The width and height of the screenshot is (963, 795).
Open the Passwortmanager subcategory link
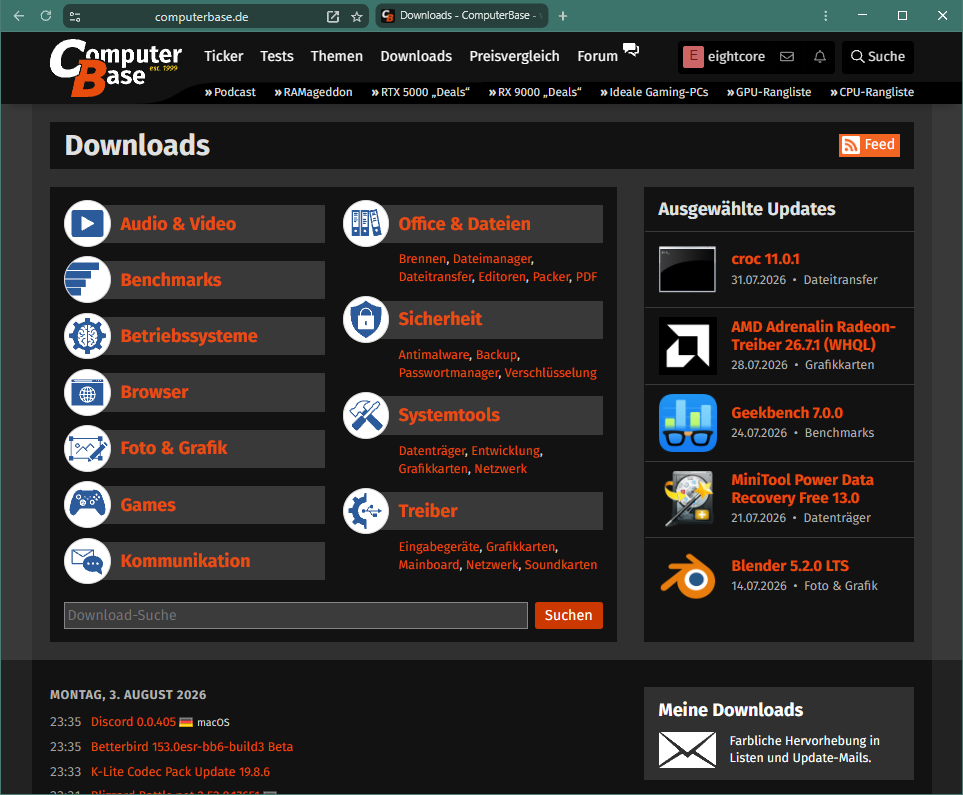click(x=448, y=372)
